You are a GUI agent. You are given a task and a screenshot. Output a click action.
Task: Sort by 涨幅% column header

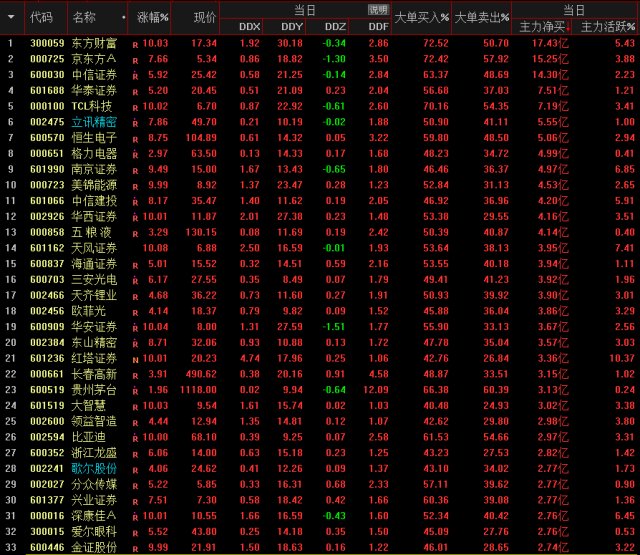(152, 17)
